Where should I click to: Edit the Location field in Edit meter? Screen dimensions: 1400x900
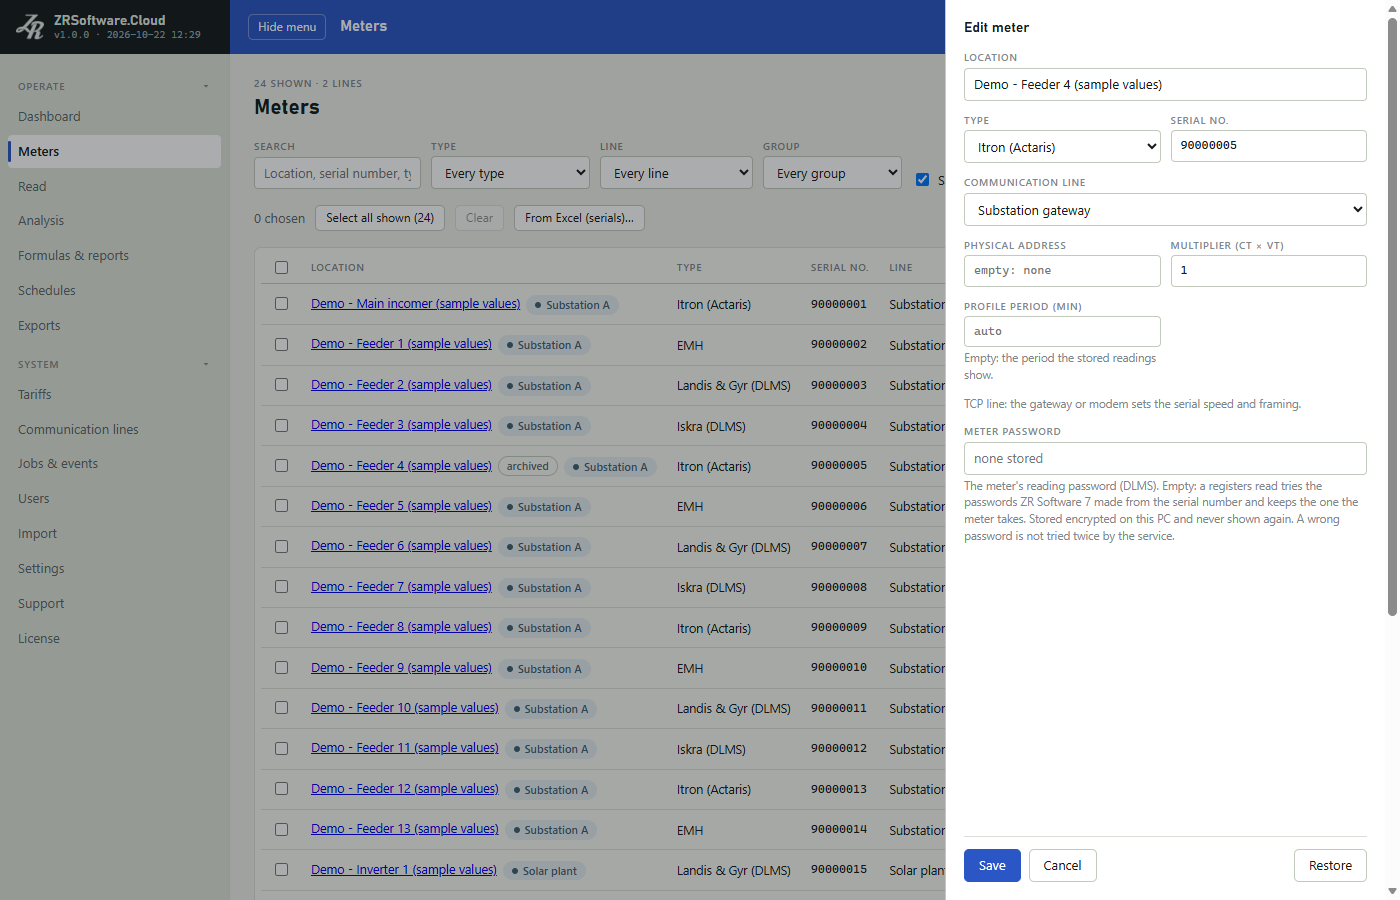1165,85
